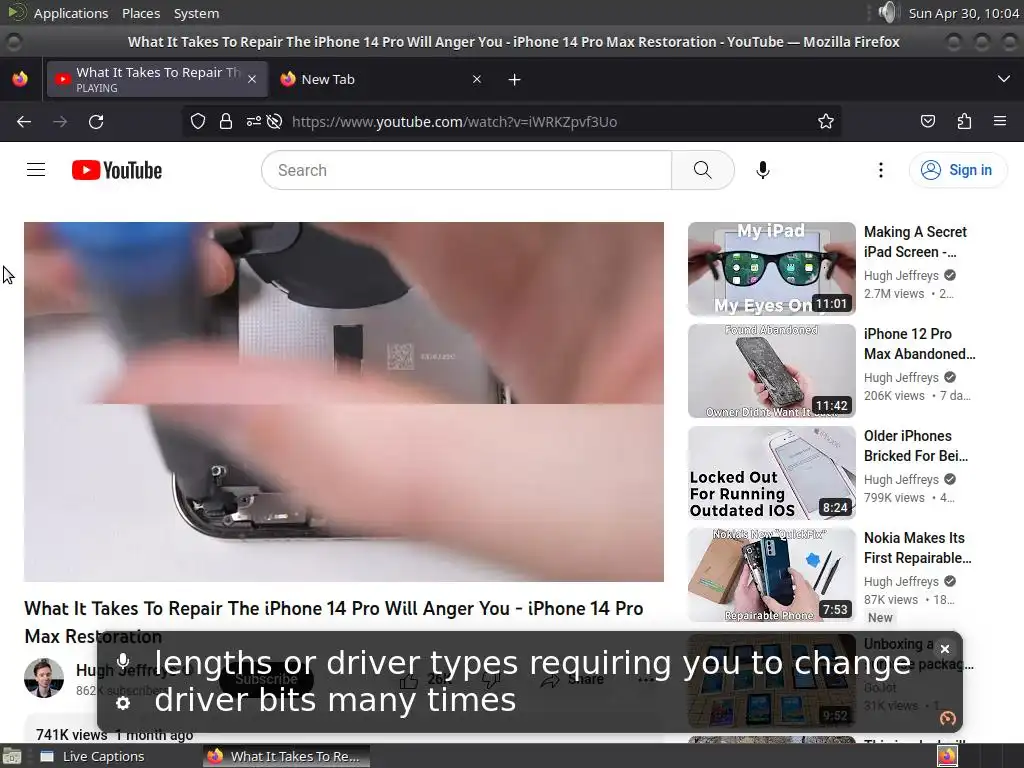Open Pocket save button

927,121
